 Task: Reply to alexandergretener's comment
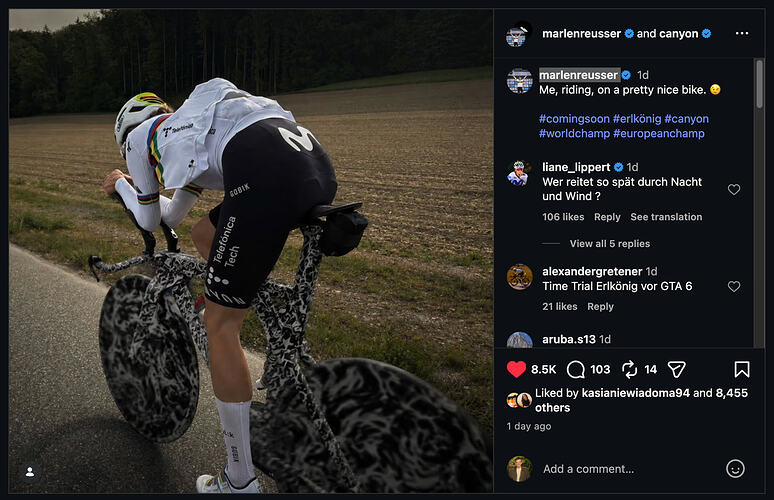[600, 307]
